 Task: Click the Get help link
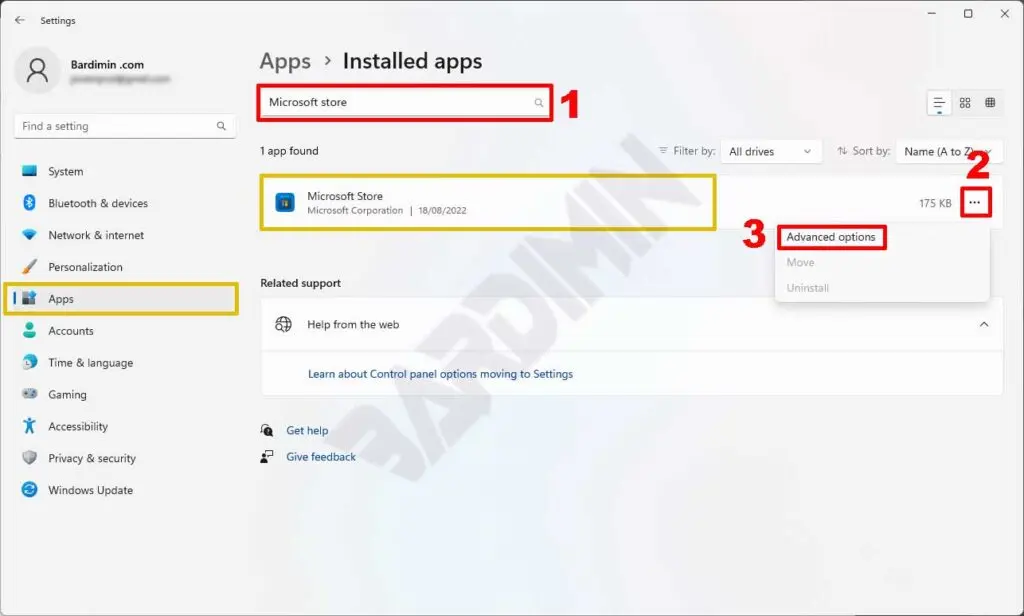(307, 430)
